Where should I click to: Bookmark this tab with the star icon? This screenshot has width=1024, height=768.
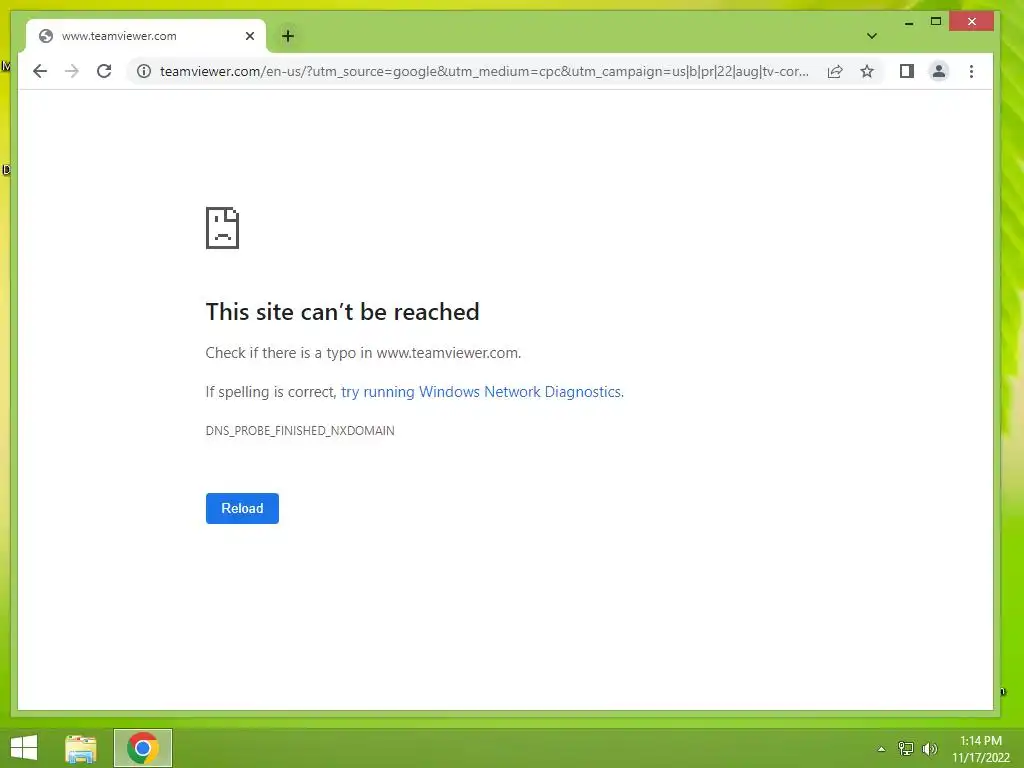867,71
